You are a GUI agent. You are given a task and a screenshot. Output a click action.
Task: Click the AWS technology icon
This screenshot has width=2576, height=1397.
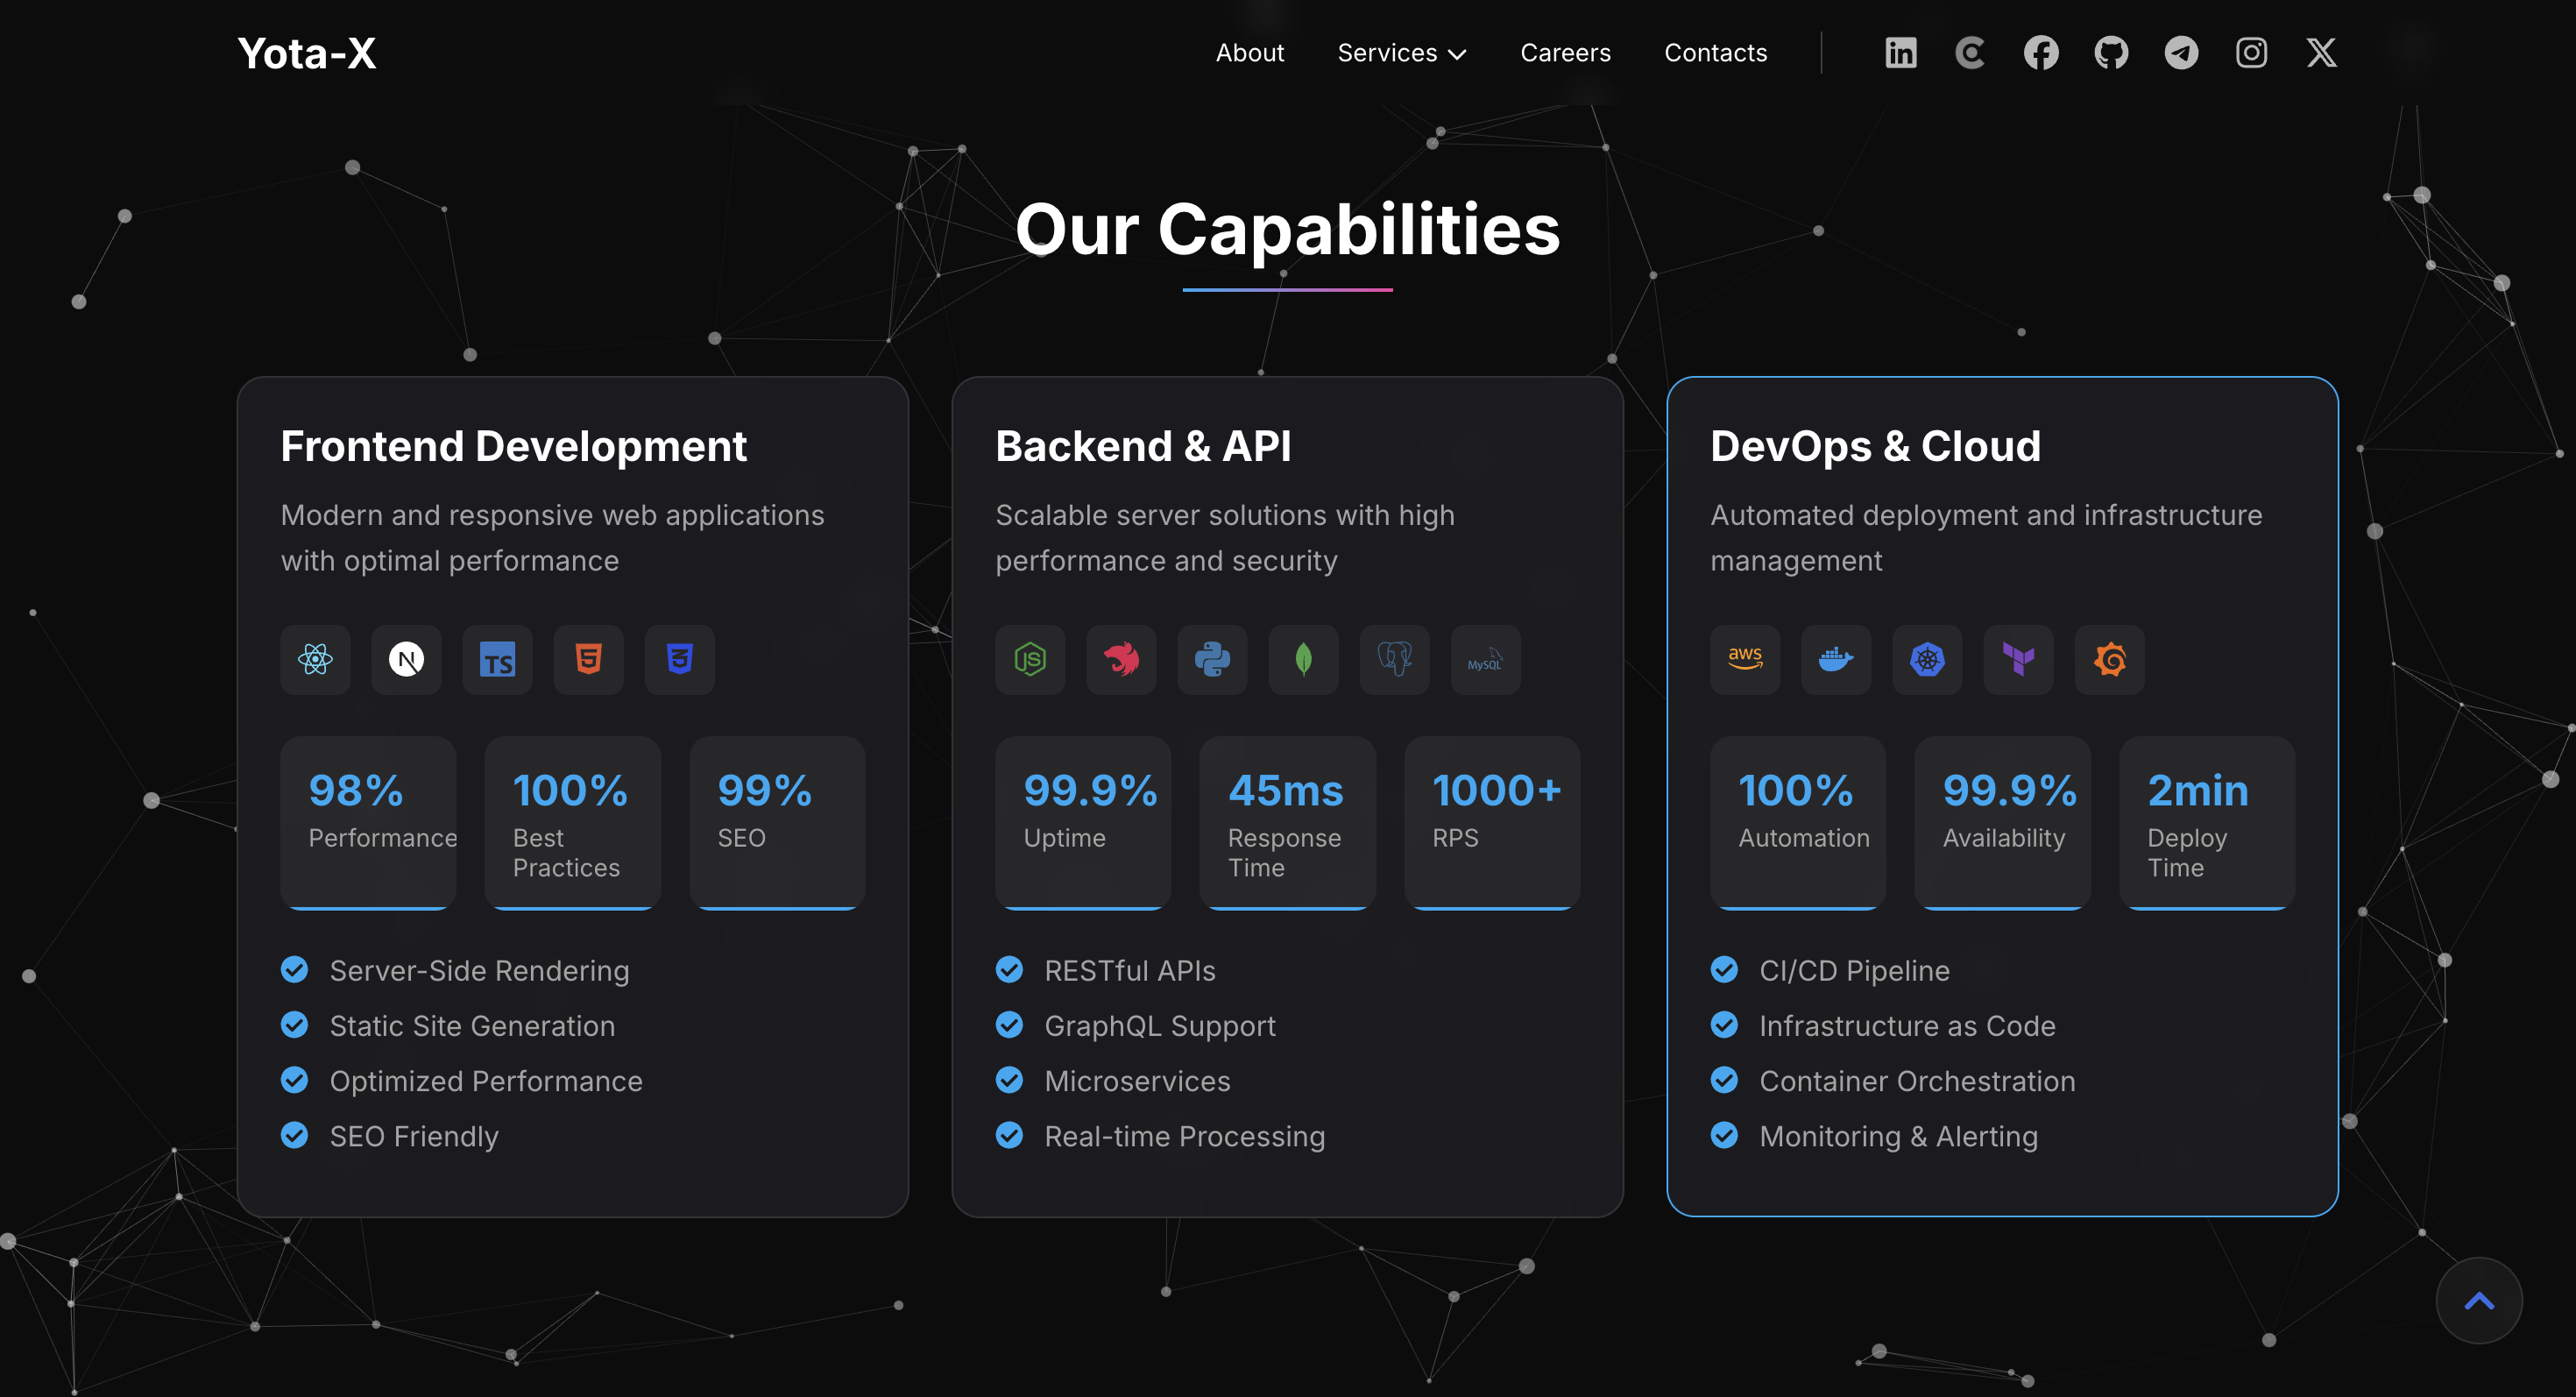[1745, 660]
